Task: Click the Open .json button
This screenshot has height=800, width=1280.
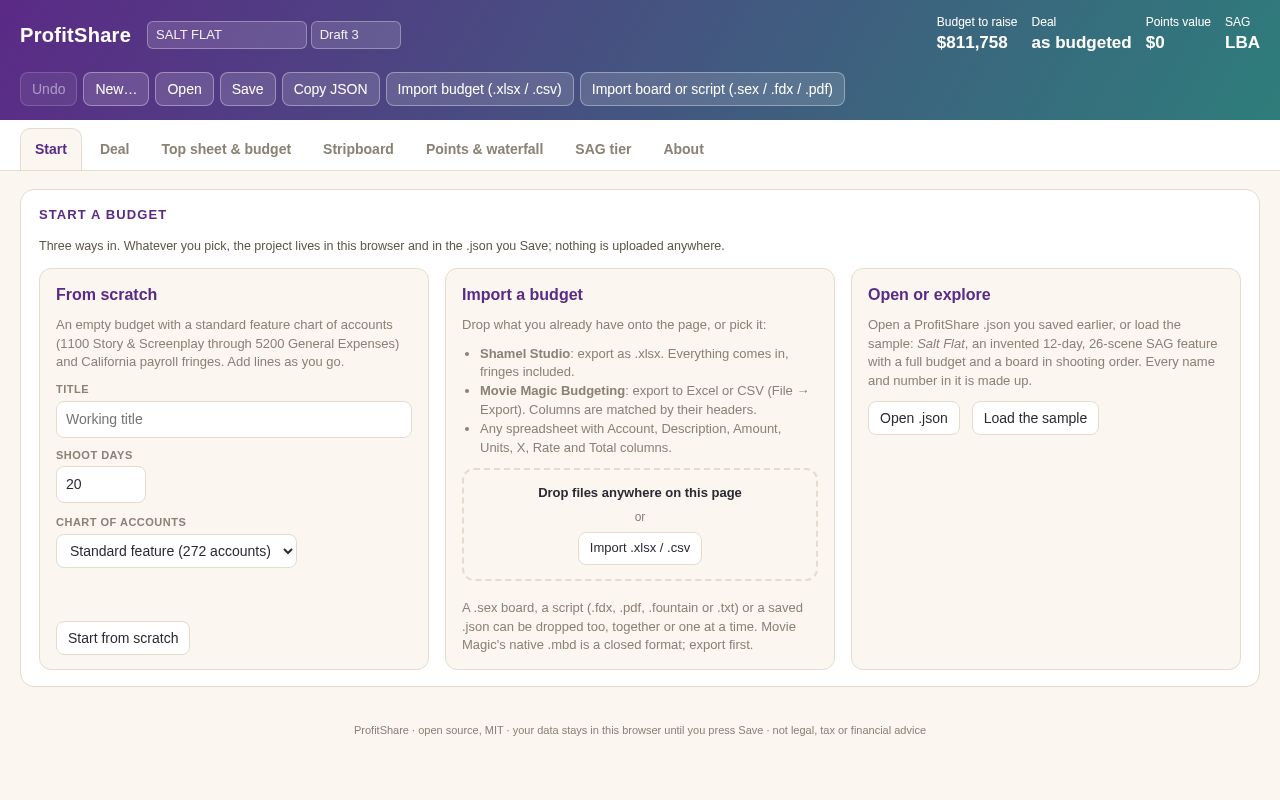Action: pos(914,418)
